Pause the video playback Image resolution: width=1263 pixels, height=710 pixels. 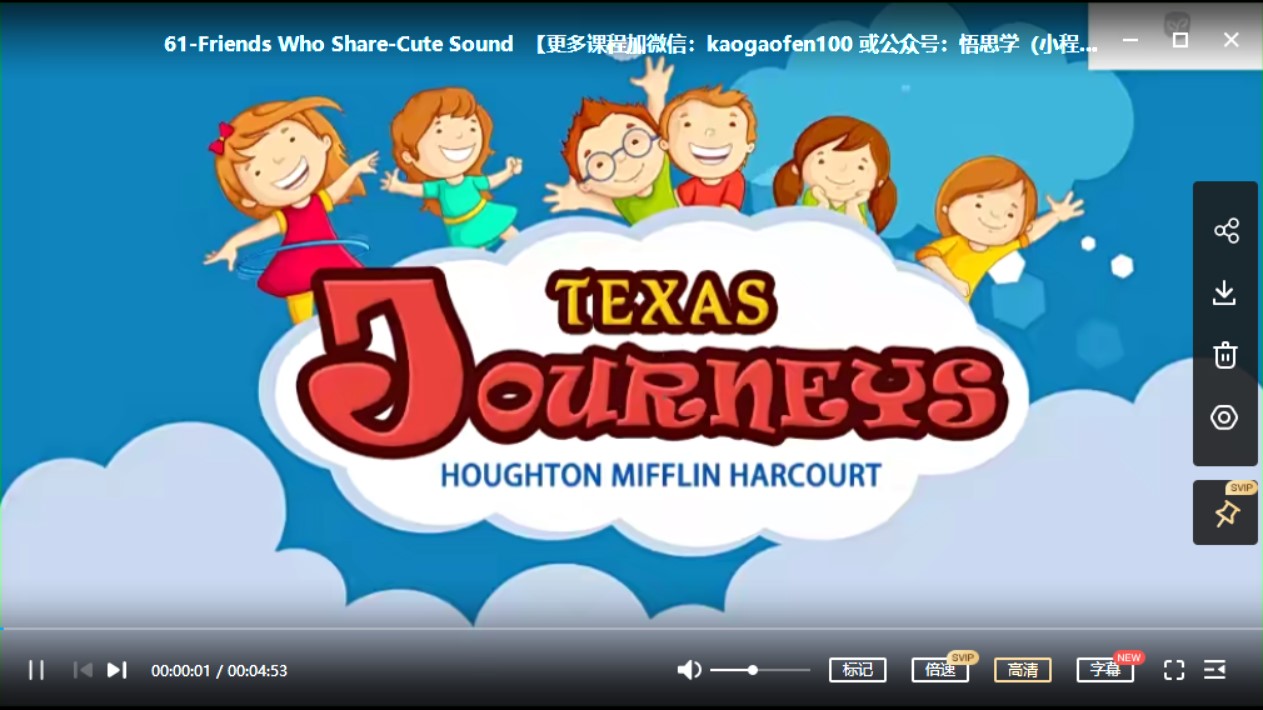coord(36,670)
